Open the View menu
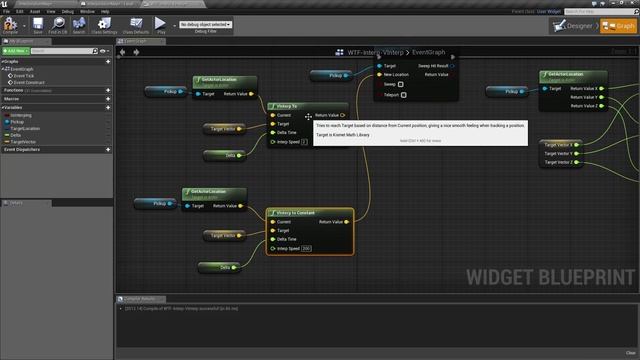The height and width of the screenshot is (360, 640). point(51,11)
